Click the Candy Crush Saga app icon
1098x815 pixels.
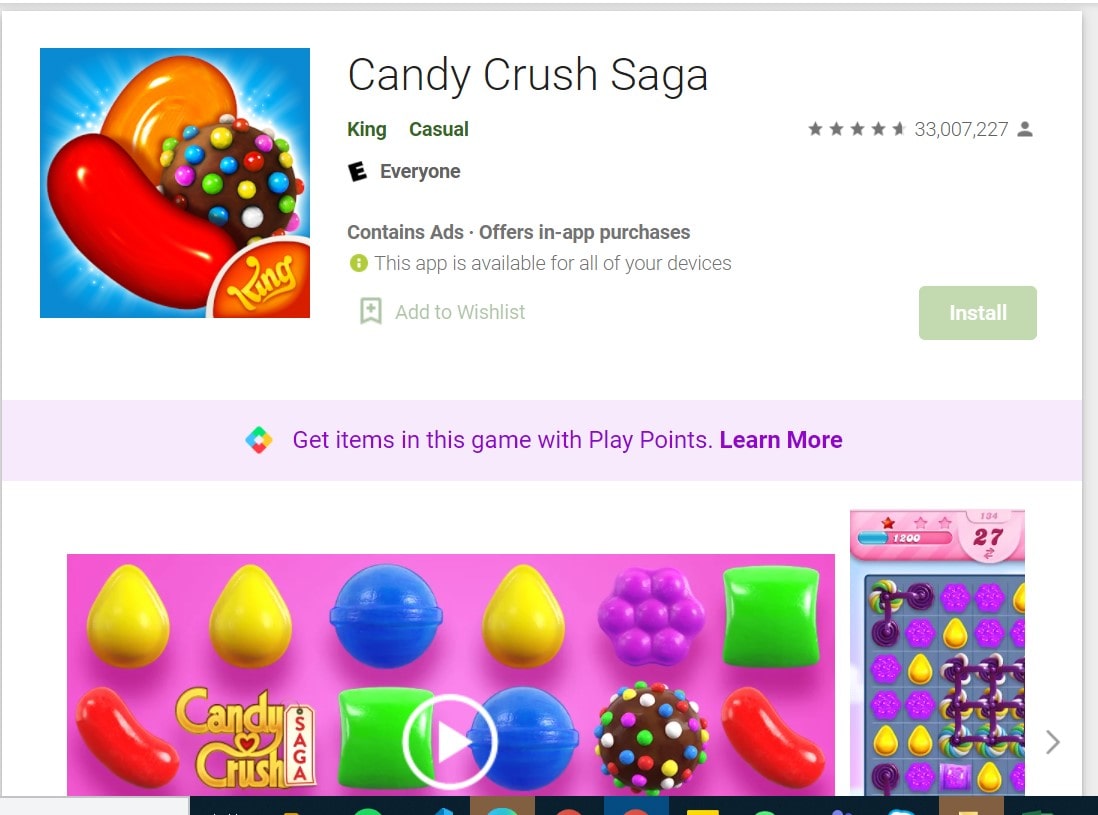coord(175,183)
